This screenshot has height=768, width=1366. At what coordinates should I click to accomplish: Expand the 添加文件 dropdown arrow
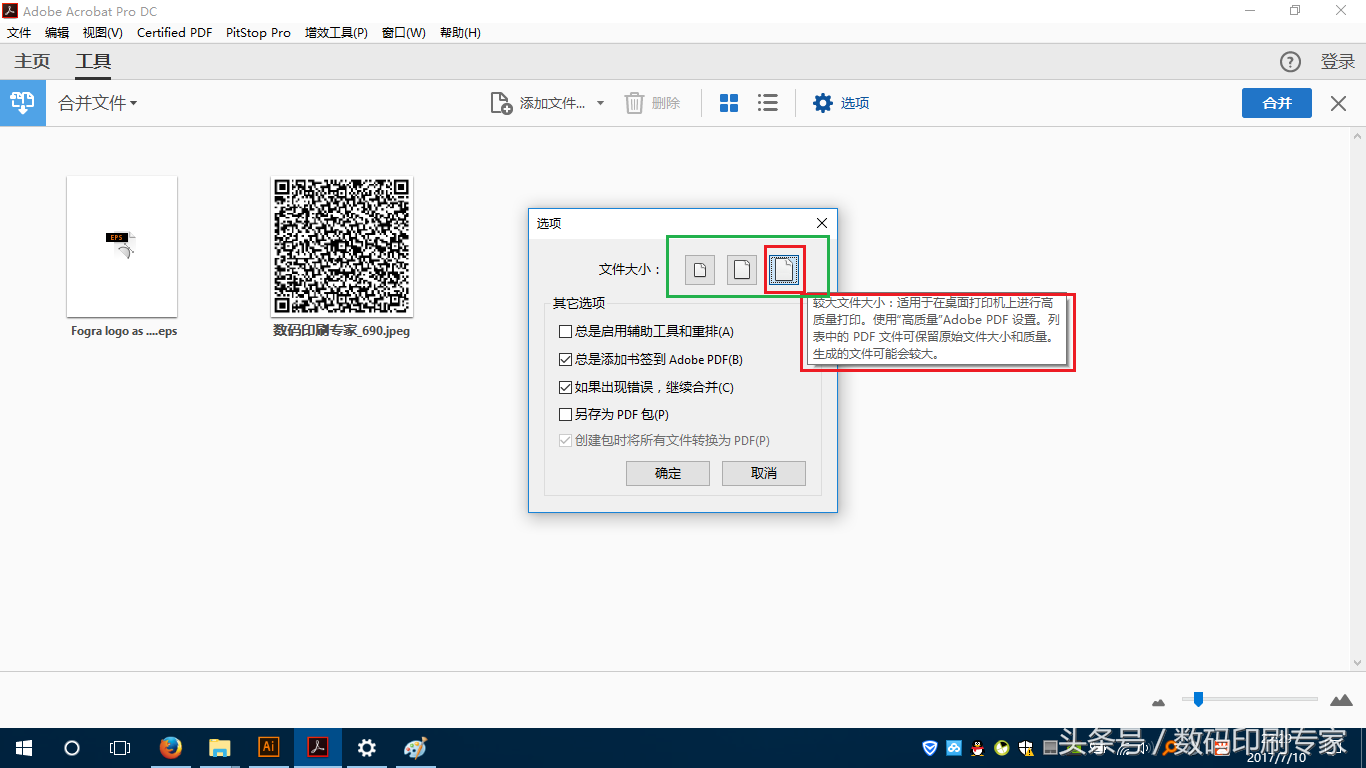click(600, 103)
